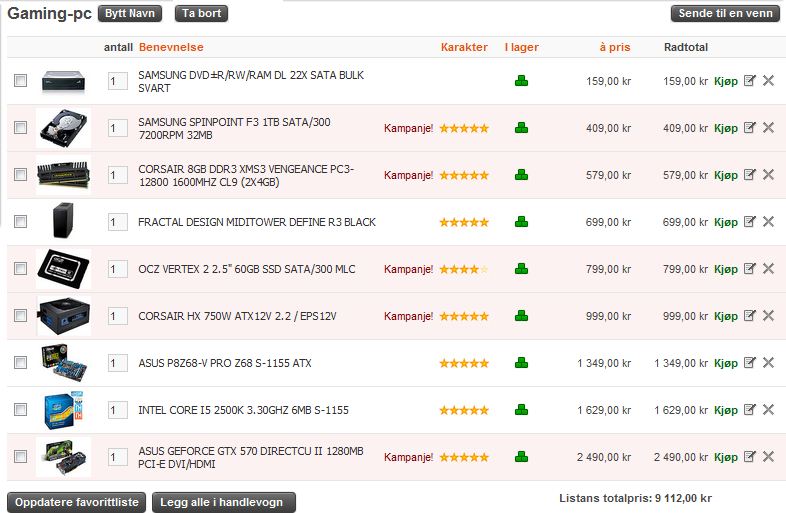Open Corsair Vengeance RAM thumbnail

pyautogui.click(x=64, y=175)
